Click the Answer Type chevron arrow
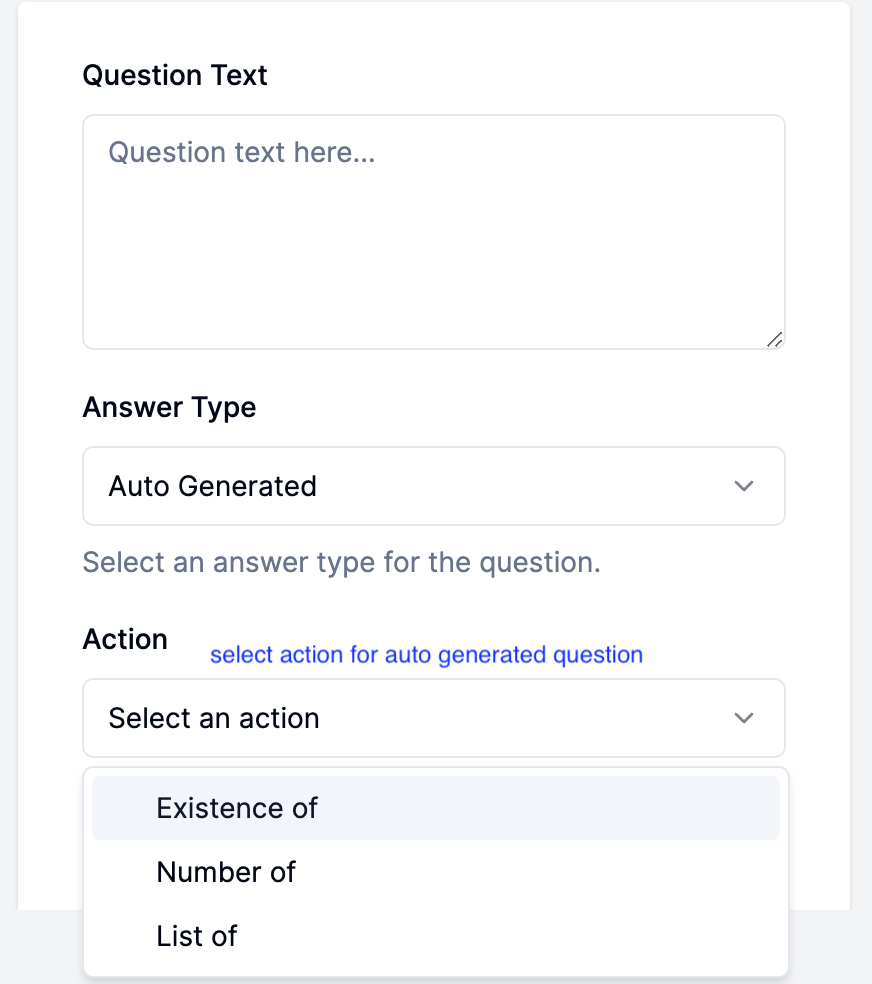 coord(744,486)
